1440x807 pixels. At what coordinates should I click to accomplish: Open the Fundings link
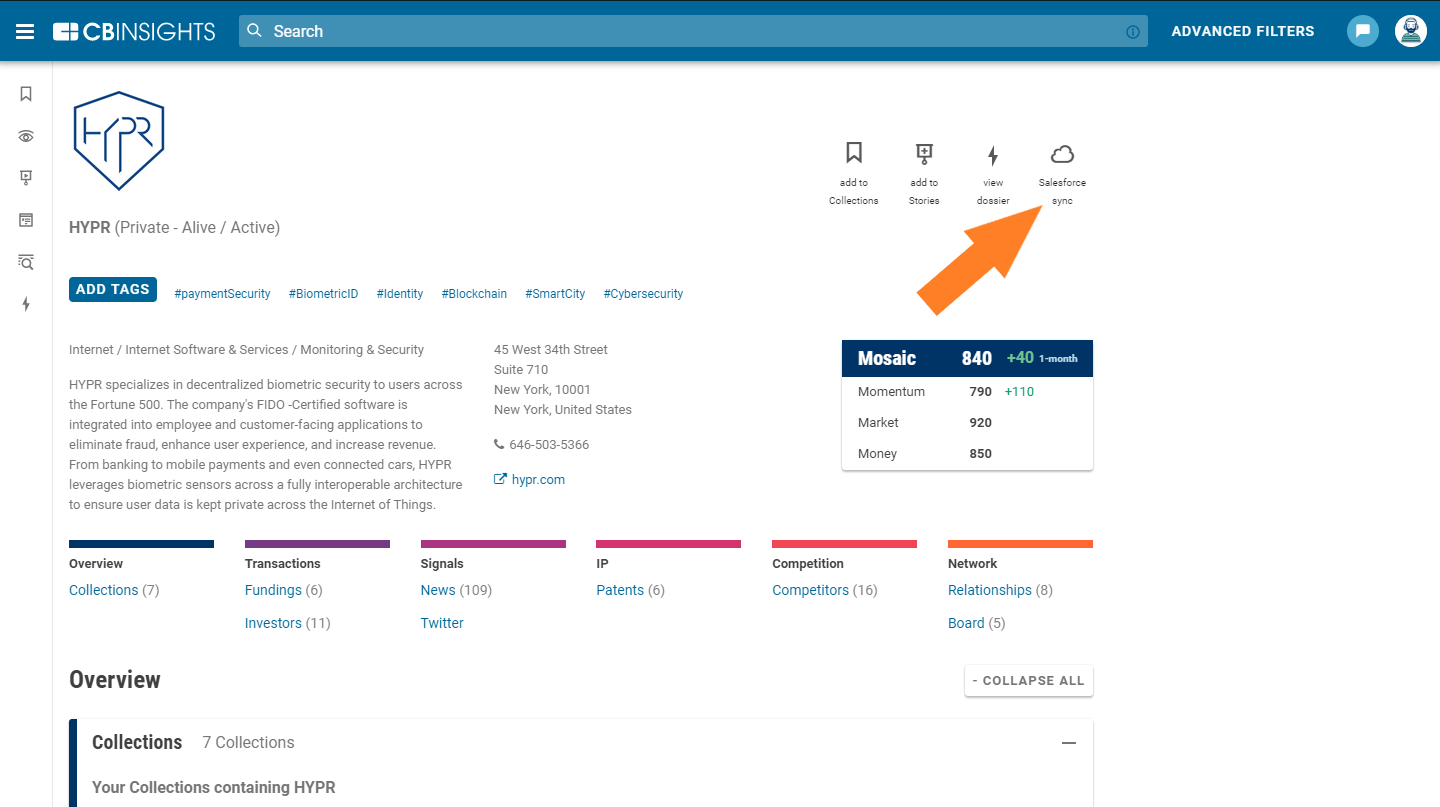pos(273,590)
